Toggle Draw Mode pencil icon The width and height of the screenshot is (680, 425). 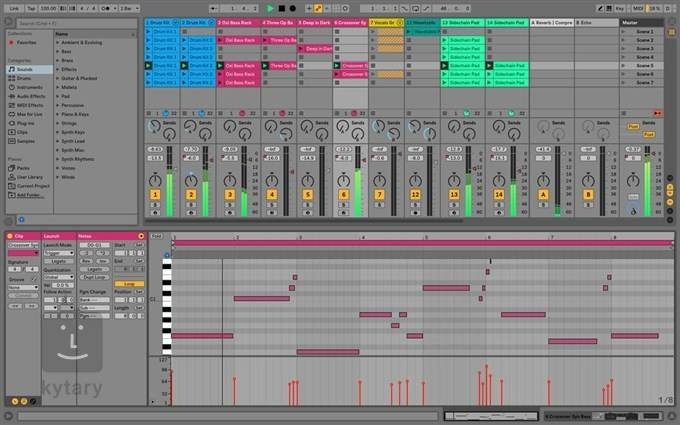[x=600, y=8]
